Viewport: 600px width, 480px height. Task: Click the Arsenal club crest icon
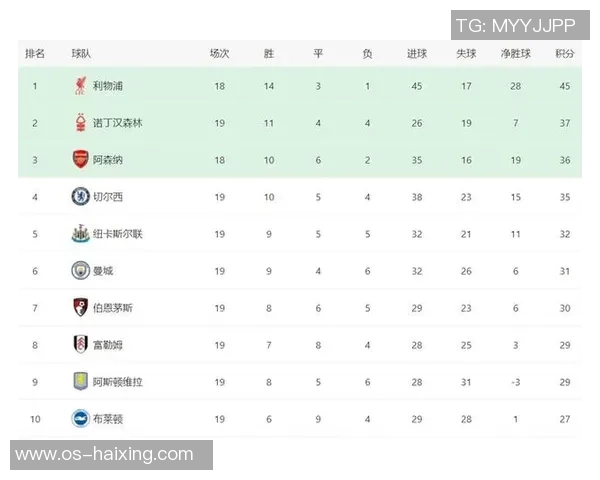tap(80, 160)
